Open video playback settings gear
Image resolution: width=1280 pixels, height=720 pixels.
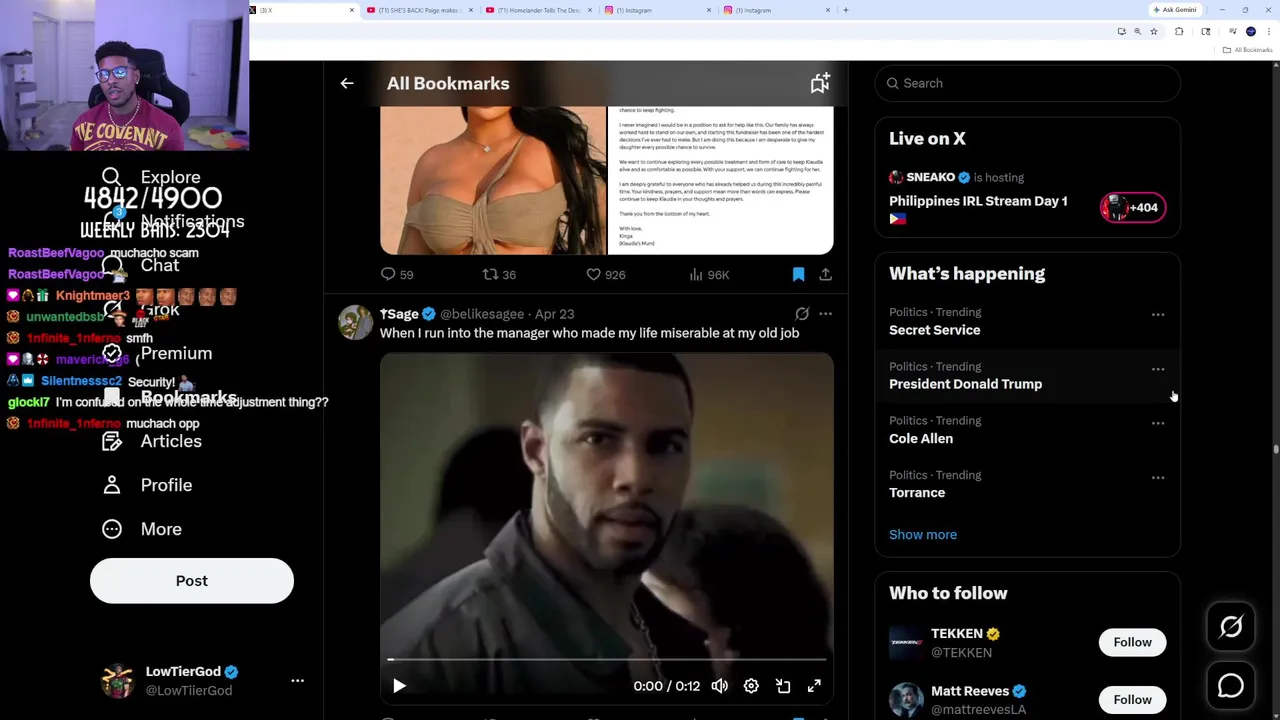(x=751, y=686)
